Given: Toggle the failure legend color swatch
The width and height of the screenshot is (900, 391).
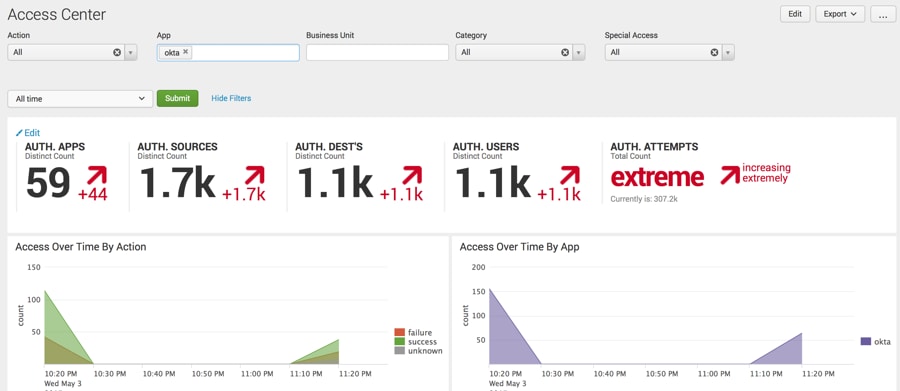Looking at the screenshot, I should [399, 332].
